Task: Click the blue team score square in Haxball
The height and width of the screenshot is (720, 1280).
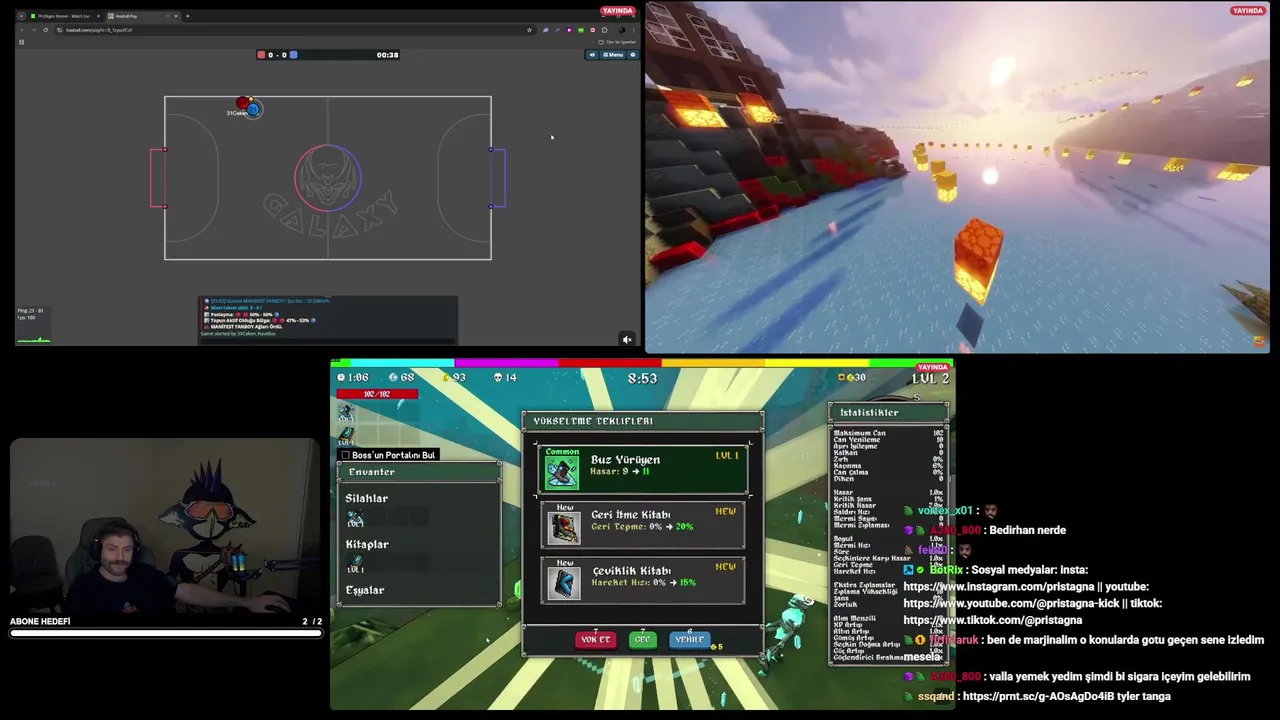Action: click(x=293, y=55)
